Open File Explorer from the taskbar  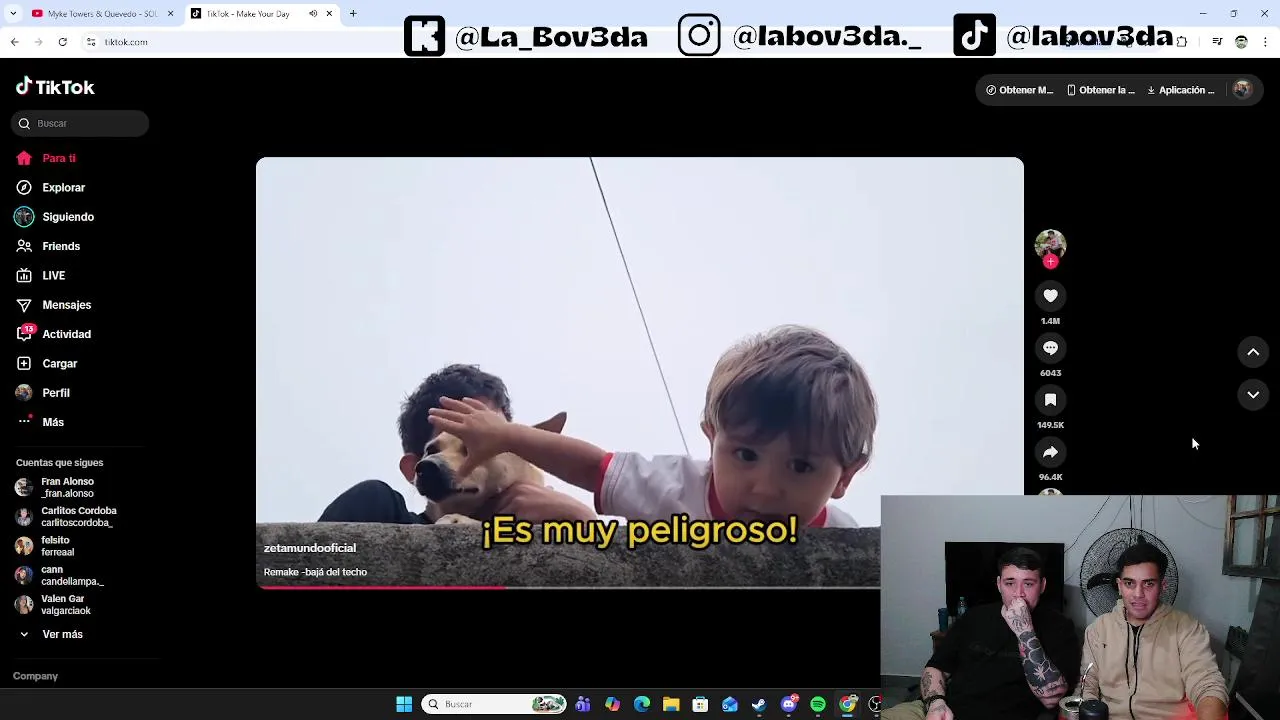[x=671, y=704]
